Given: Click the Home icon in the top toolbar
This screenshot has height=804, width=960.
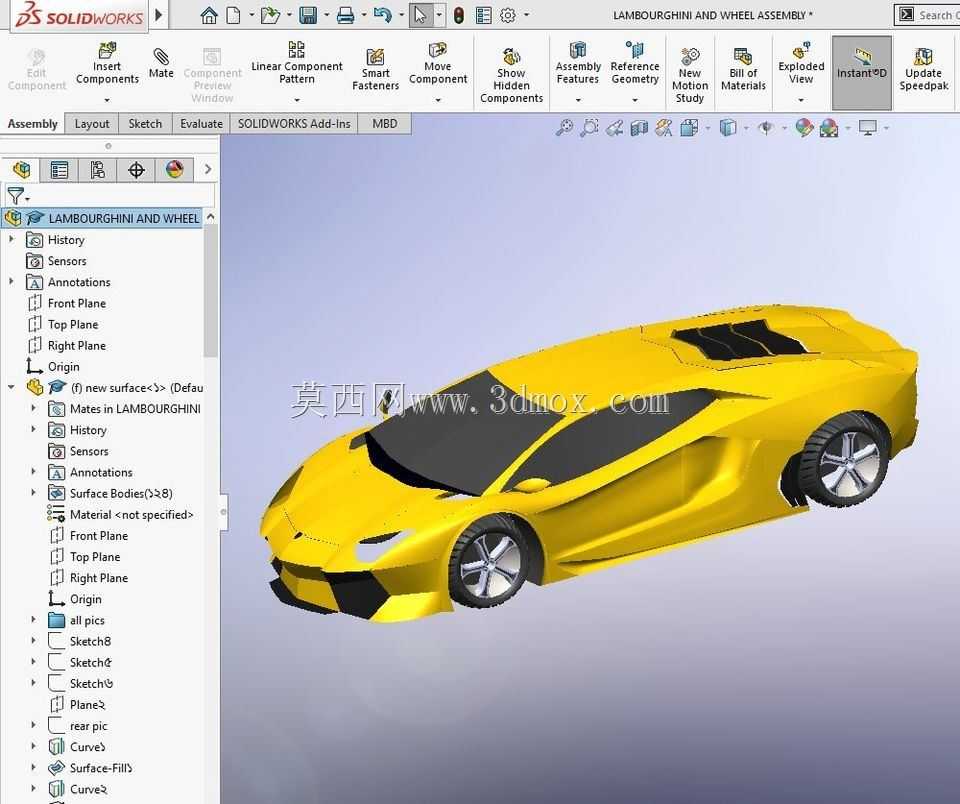Looking at the screenshot, I should click(x=209, y=15).
